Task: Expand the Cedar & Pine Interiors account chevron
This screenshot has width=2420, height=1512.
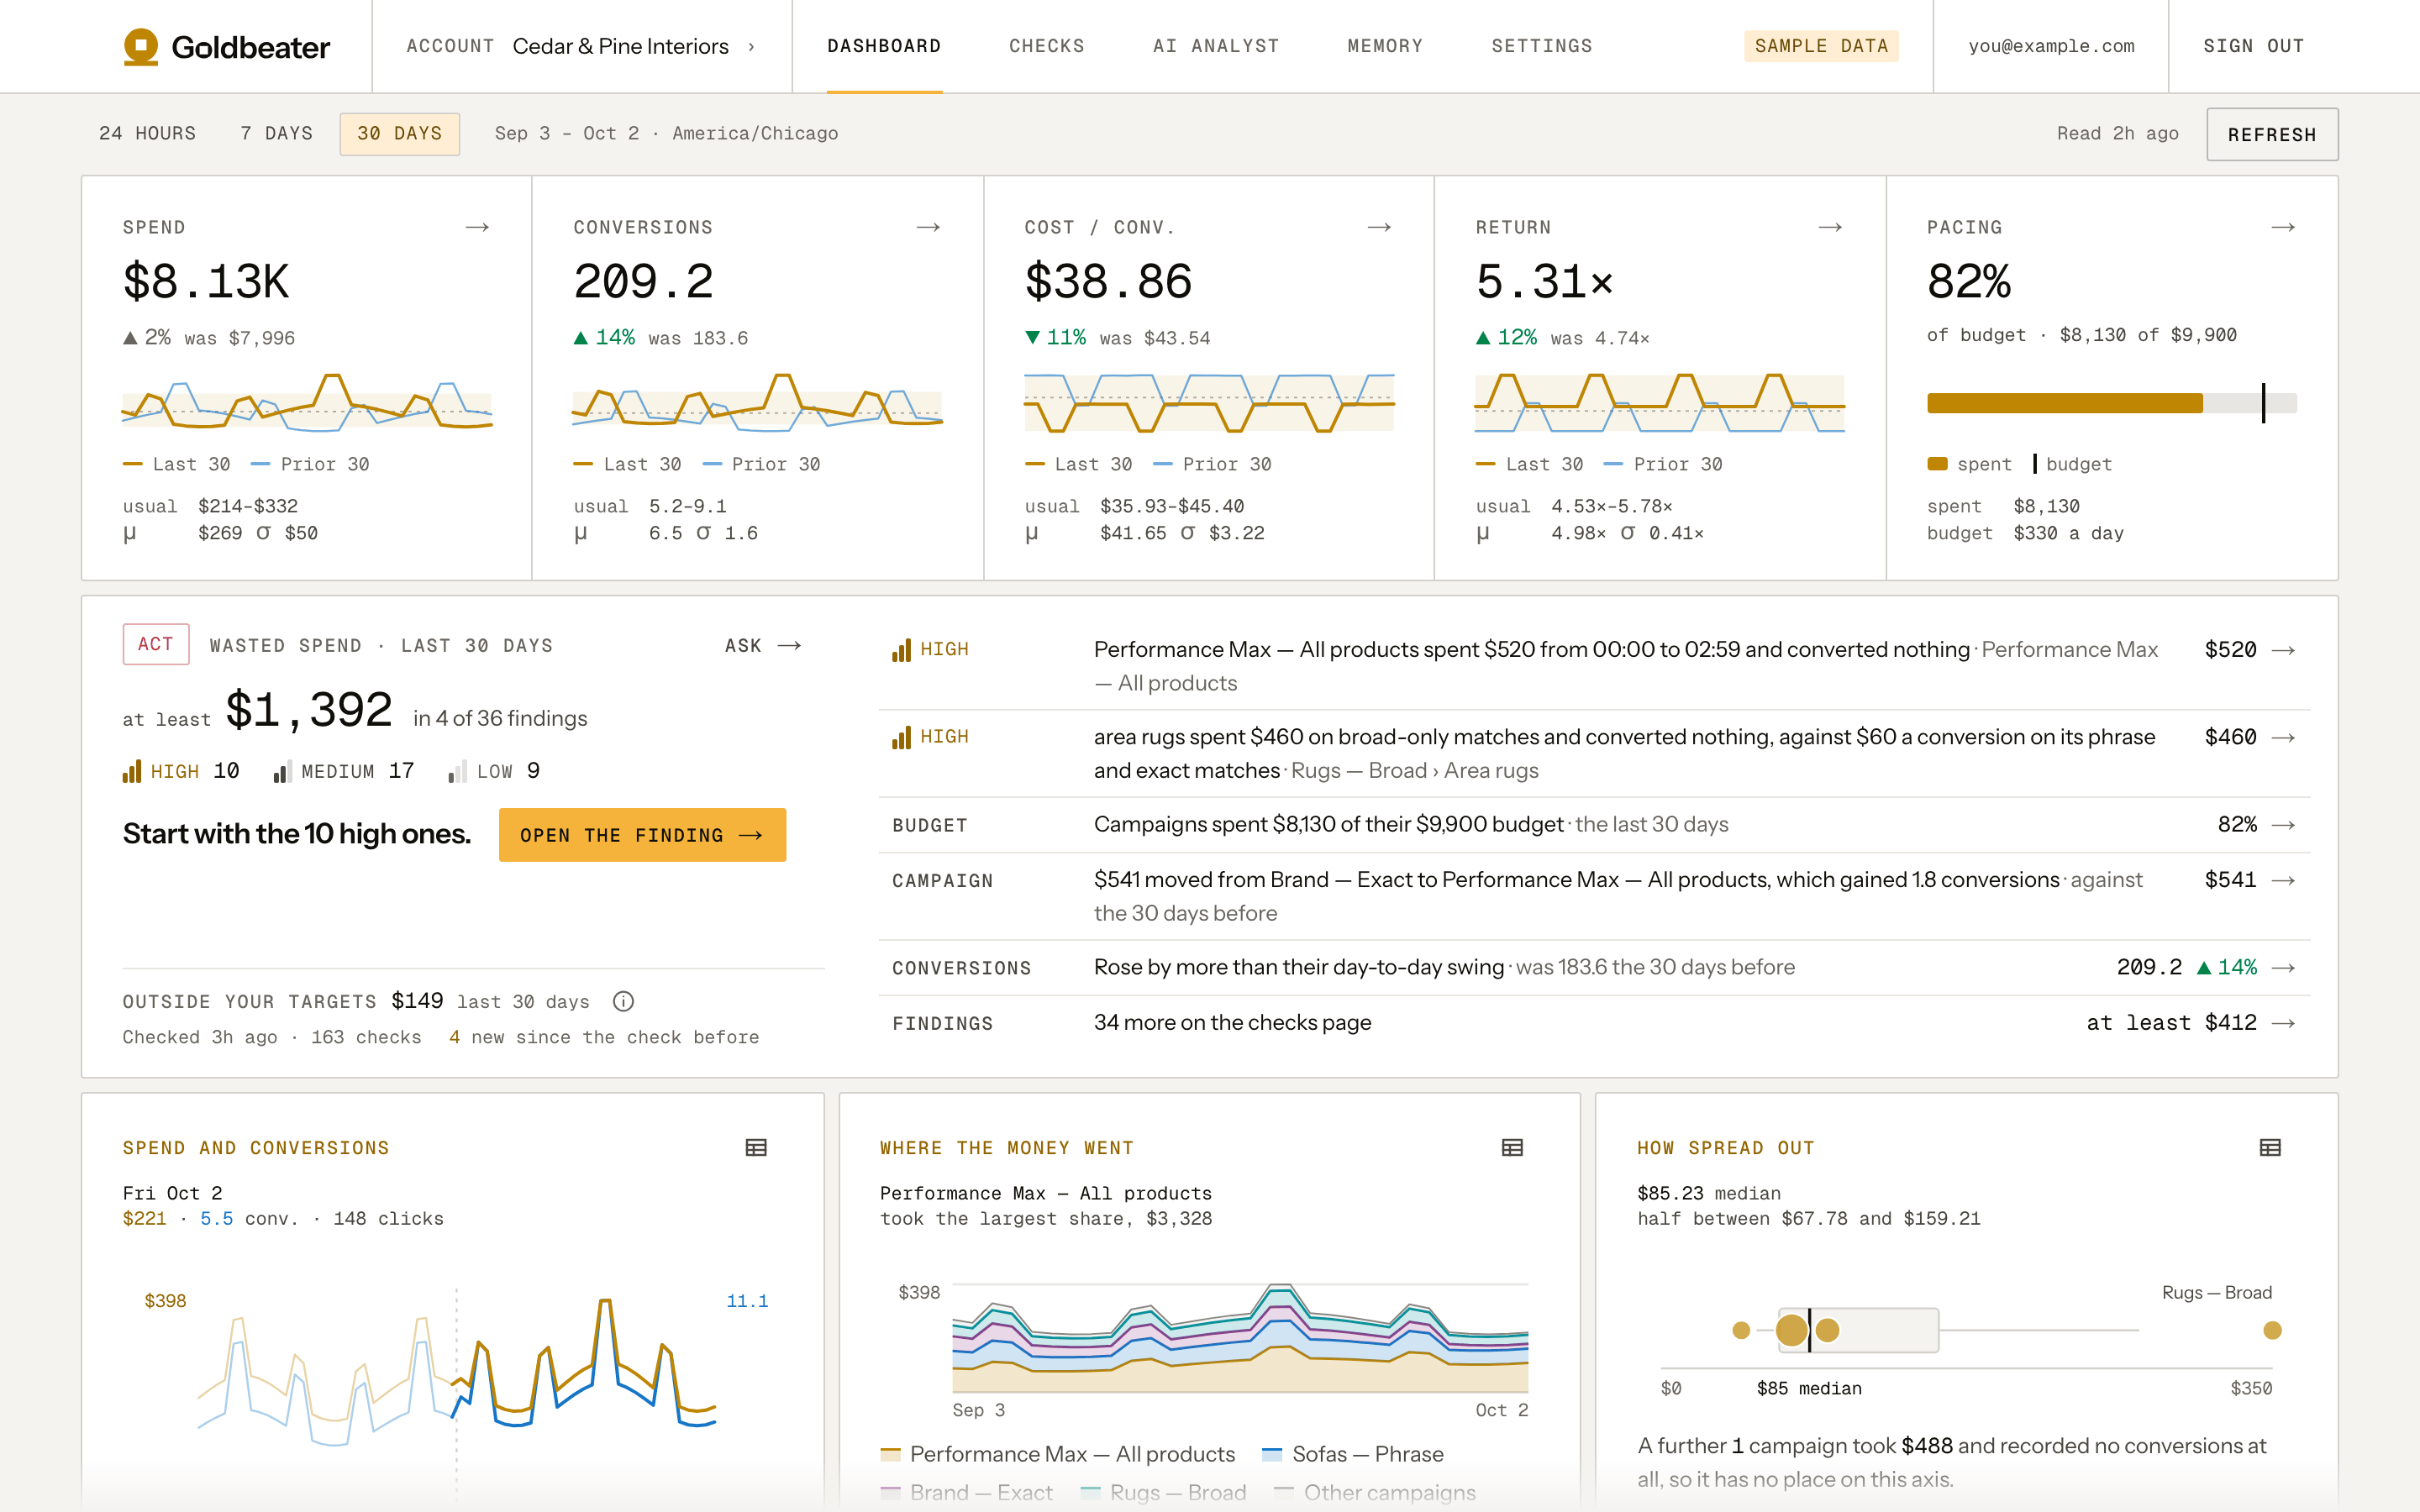Action: (x=751, y=47)
